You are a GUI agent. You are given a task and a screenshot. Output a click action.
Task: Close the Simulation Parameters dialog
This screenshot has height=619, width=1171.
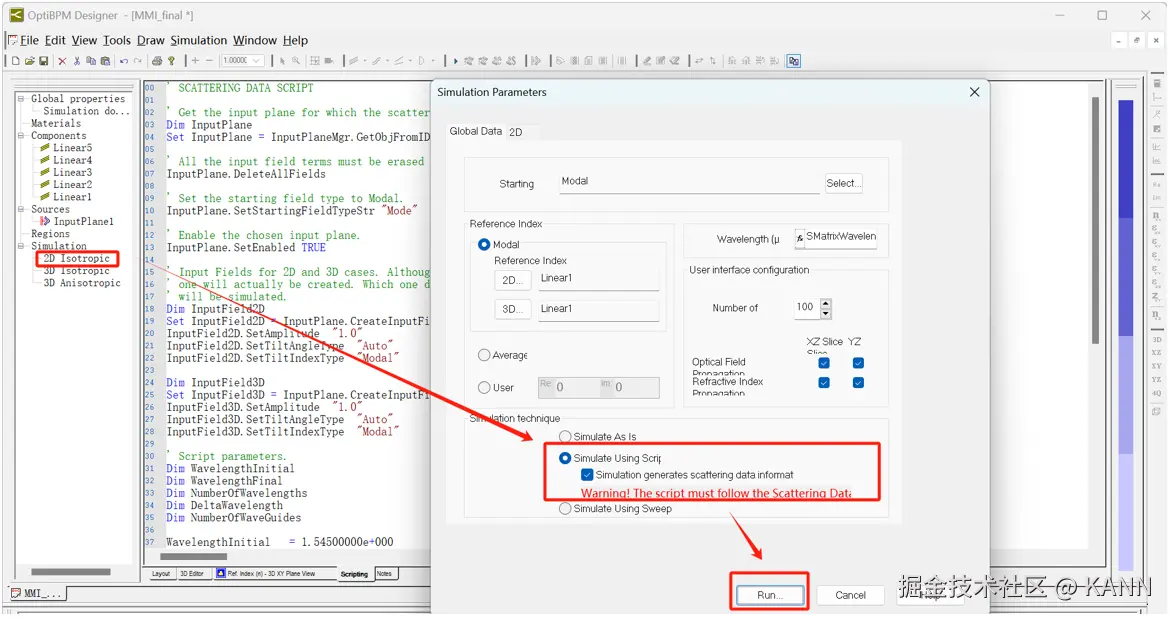pos(974,92)
